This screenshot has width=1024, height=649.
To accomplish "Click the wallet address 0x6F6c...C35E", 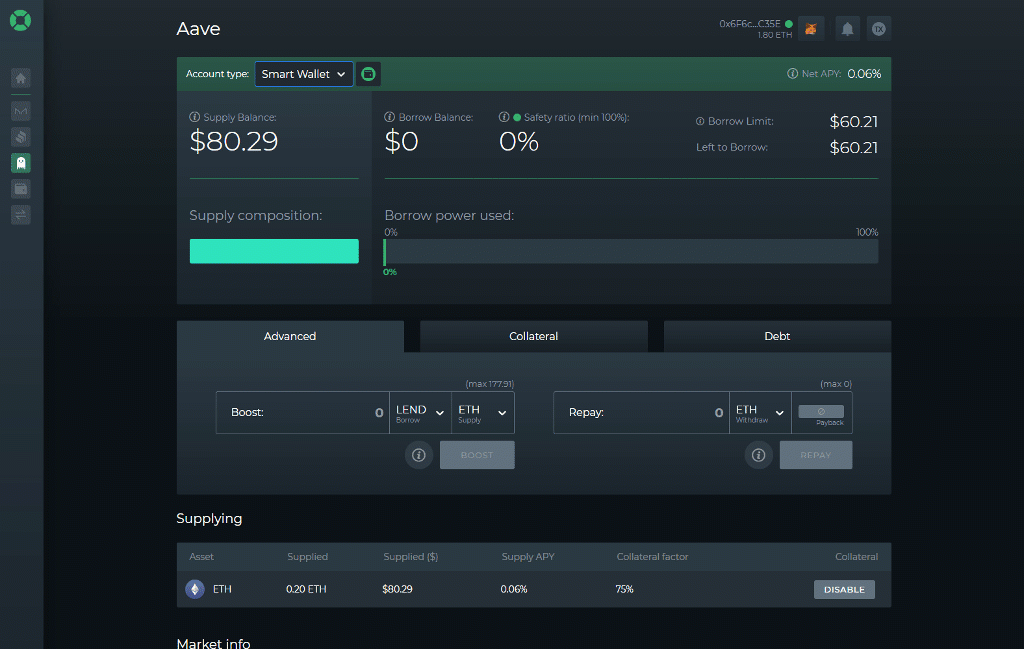I will pos(750,24).
